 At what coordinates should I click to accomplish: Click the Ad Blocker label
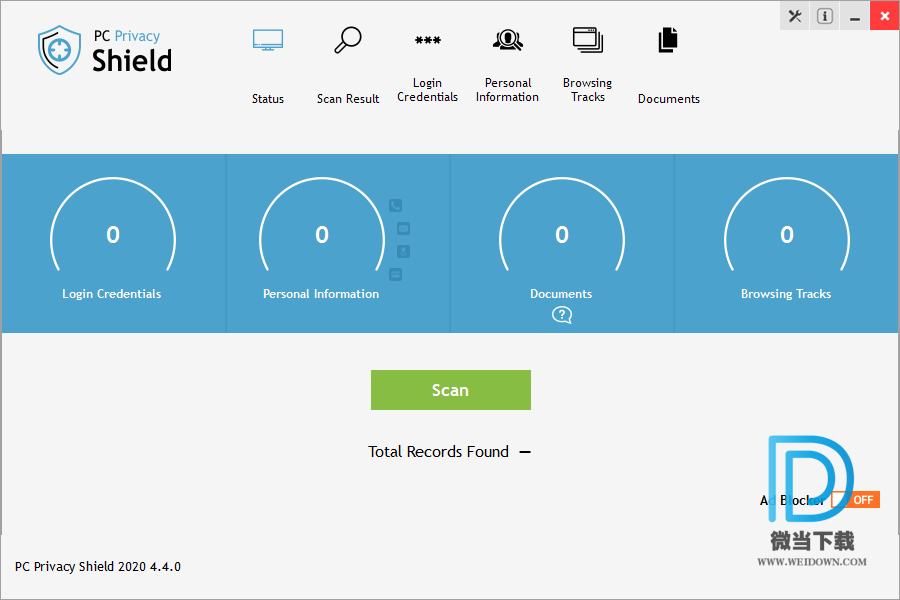(x=792, y=500)
